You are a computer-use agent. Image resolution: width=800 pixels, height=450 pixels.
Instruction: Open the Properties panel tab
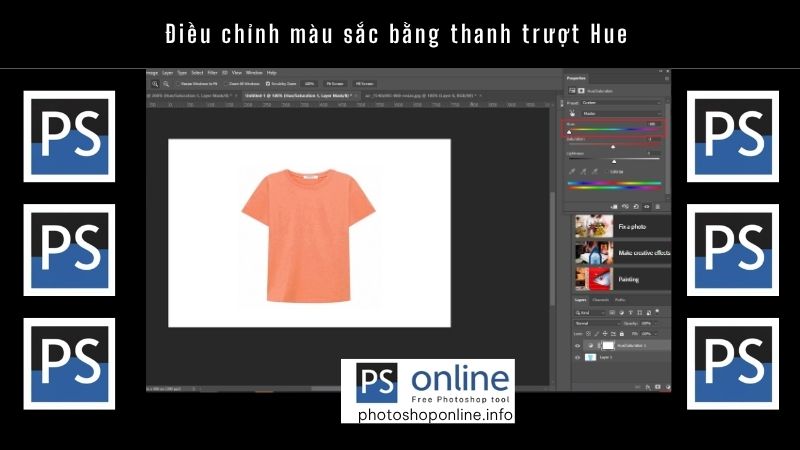tap(576, 78)
